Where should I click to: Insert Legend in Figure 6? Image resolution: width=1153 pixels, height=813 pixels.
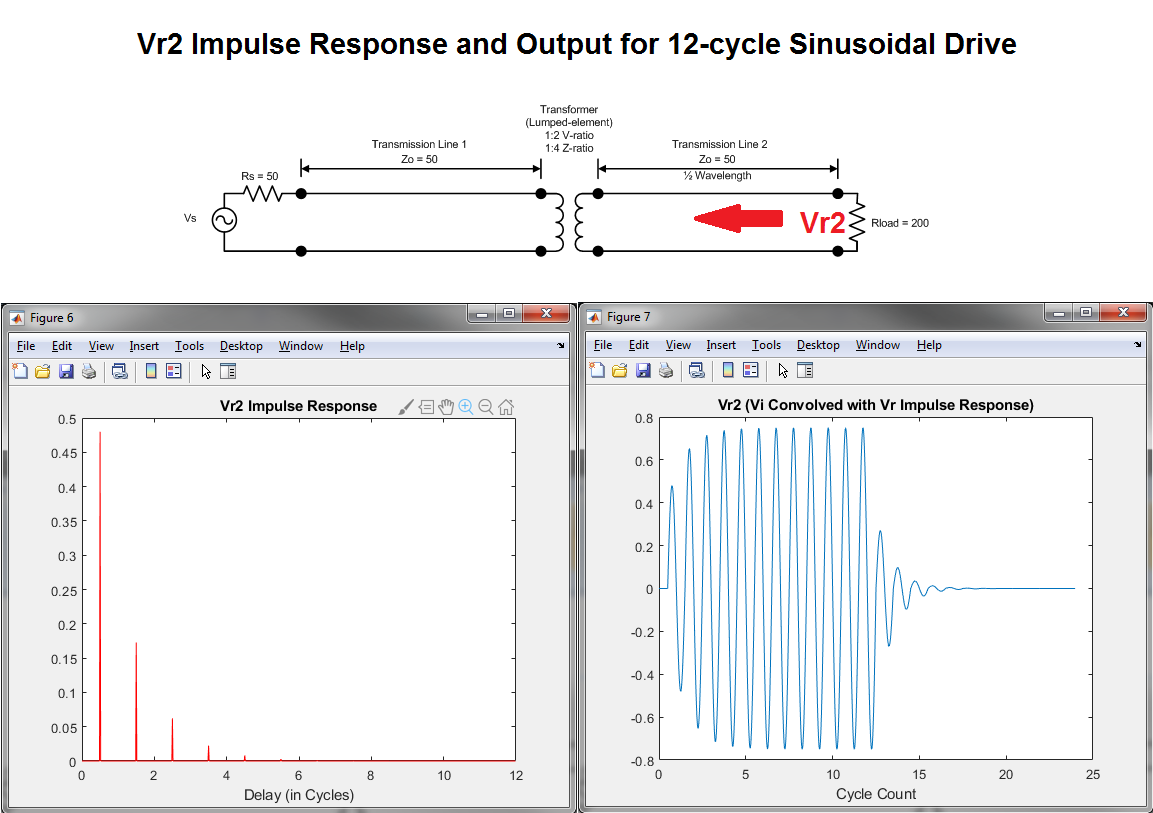click(x=174, y=372)
